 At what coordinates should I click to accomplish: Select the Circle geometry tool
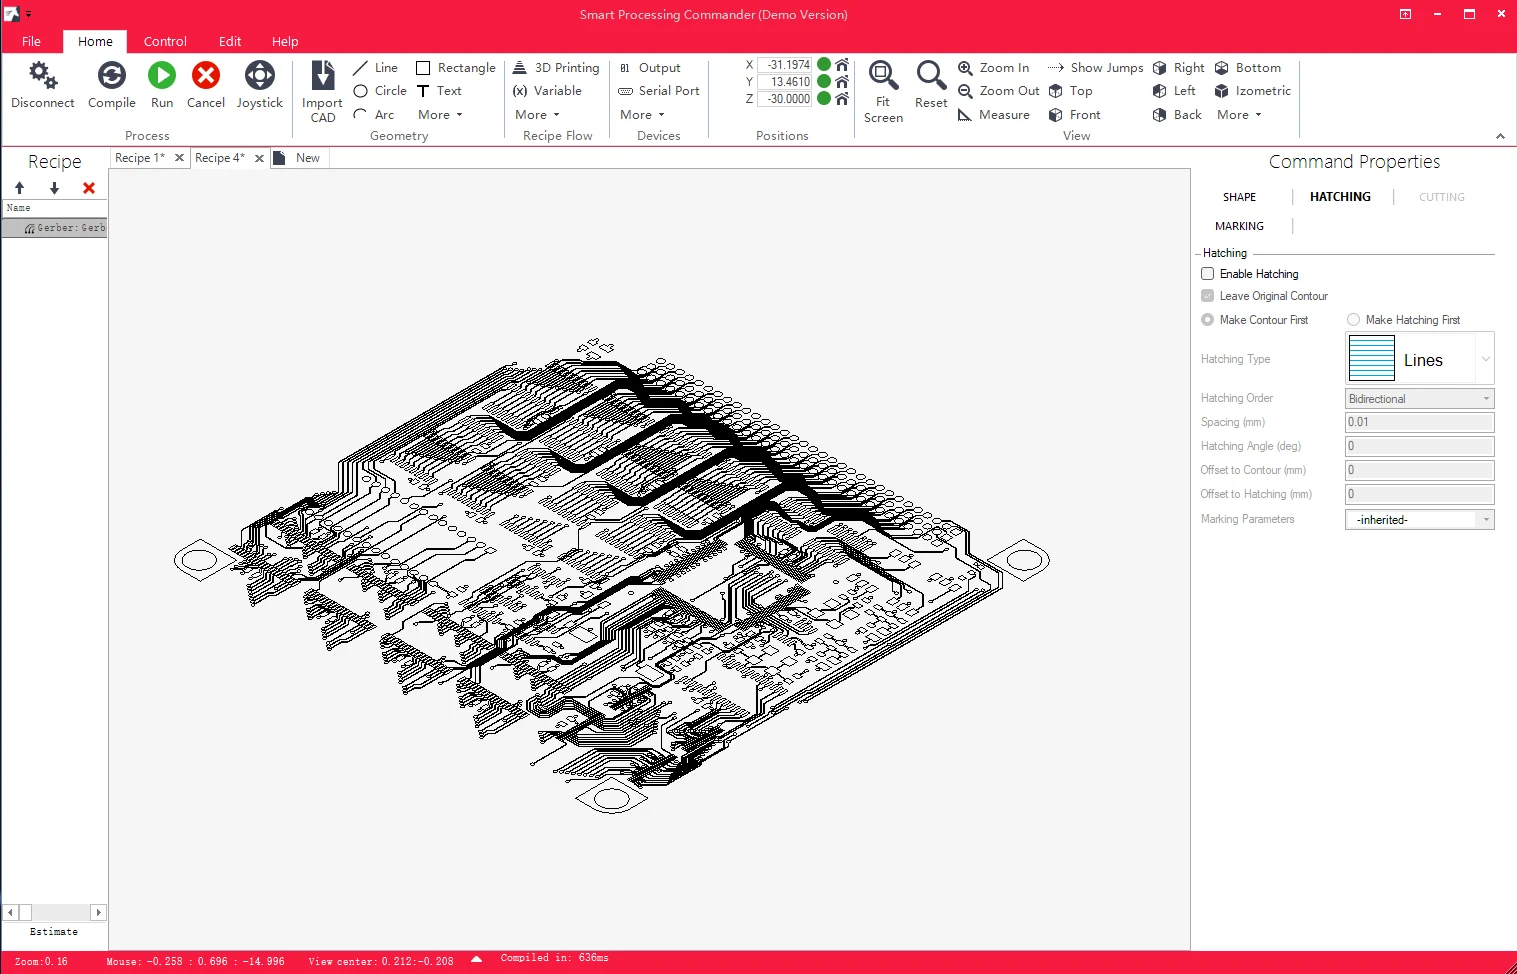(380, 91)
